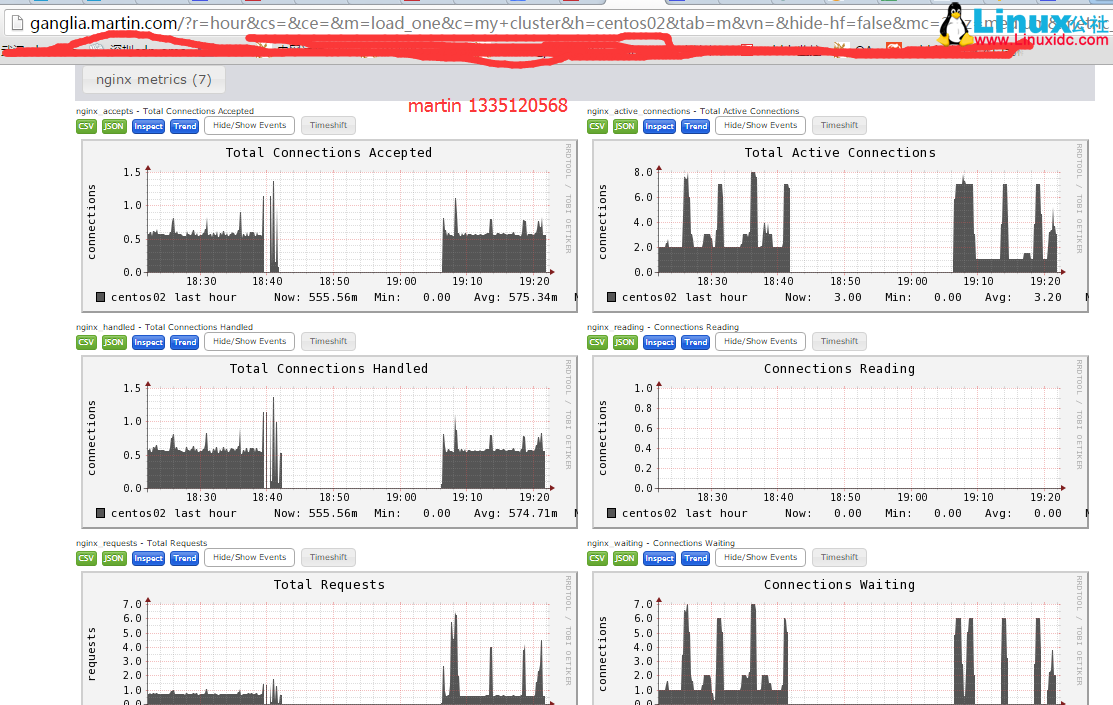Toggle Hide/Show Events on Total Requests
The width and height of the screenshot is (1113, 705).
pos(250,558)
